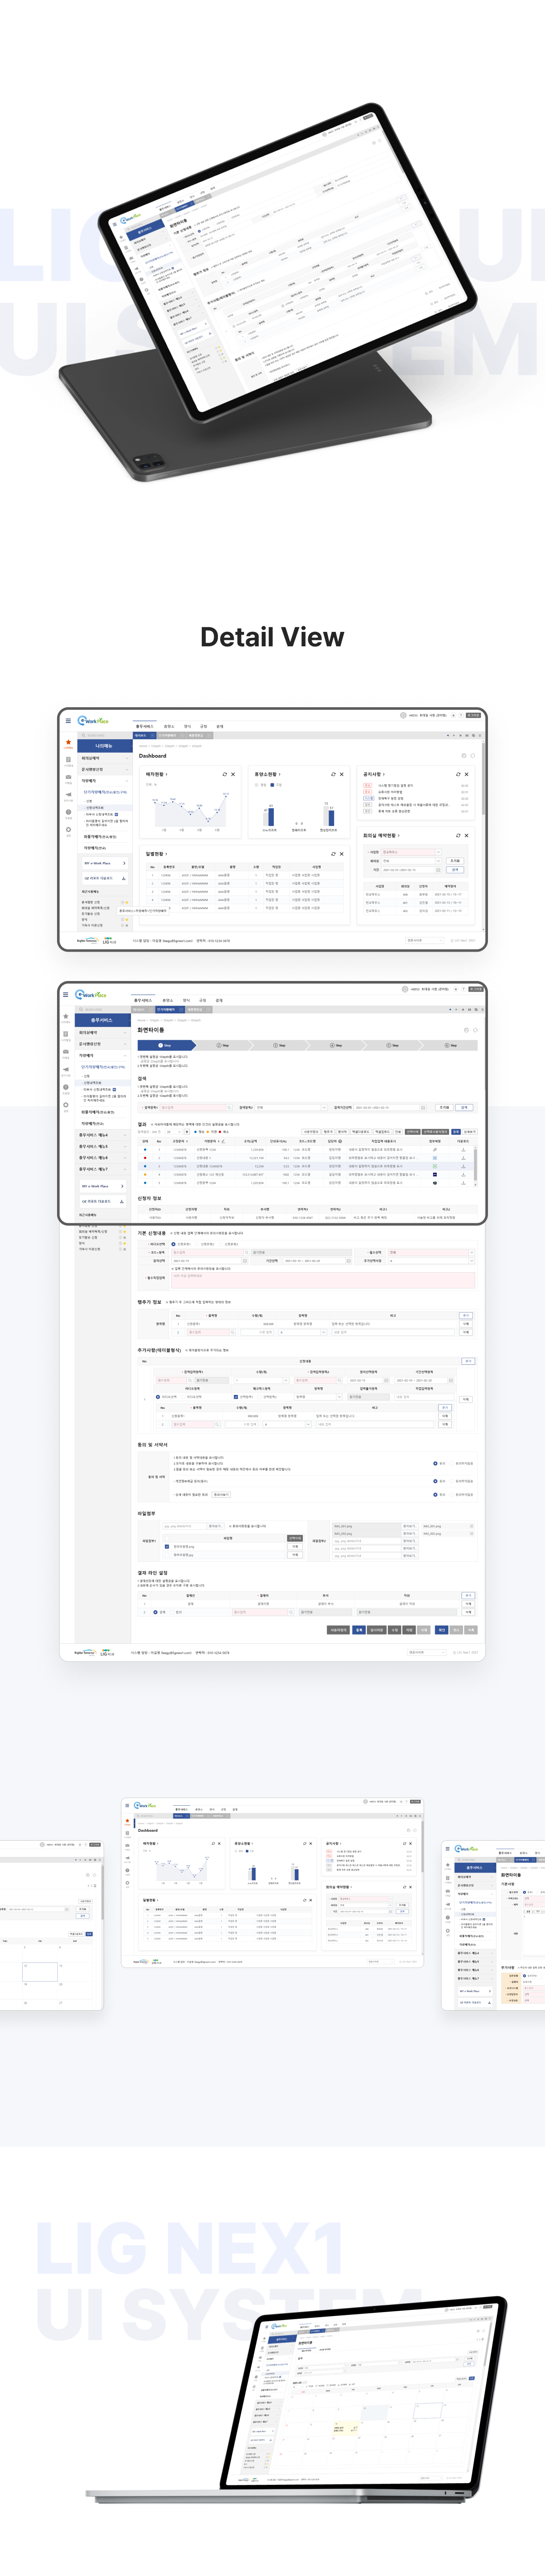Image resolution: width=545 pixels, height=2576 pixels.
Task: Tick checkbox in 파일첨부 file list header
Action: tap(167, 1539)
